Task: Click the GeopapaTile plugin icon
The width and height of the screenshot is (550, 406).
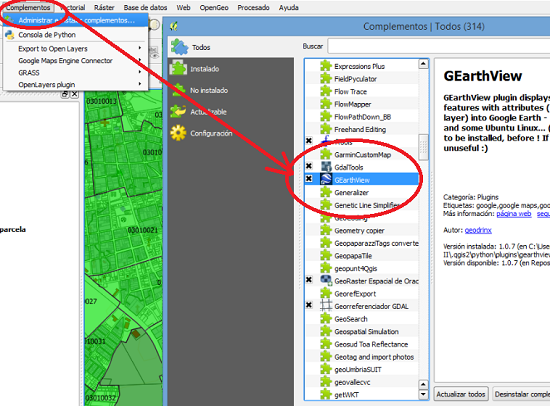Action: coord(326,255)
